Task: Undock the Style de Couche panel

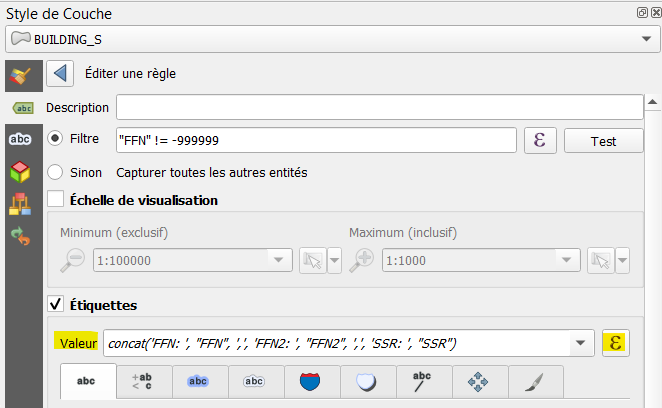Action: [642, 13]
